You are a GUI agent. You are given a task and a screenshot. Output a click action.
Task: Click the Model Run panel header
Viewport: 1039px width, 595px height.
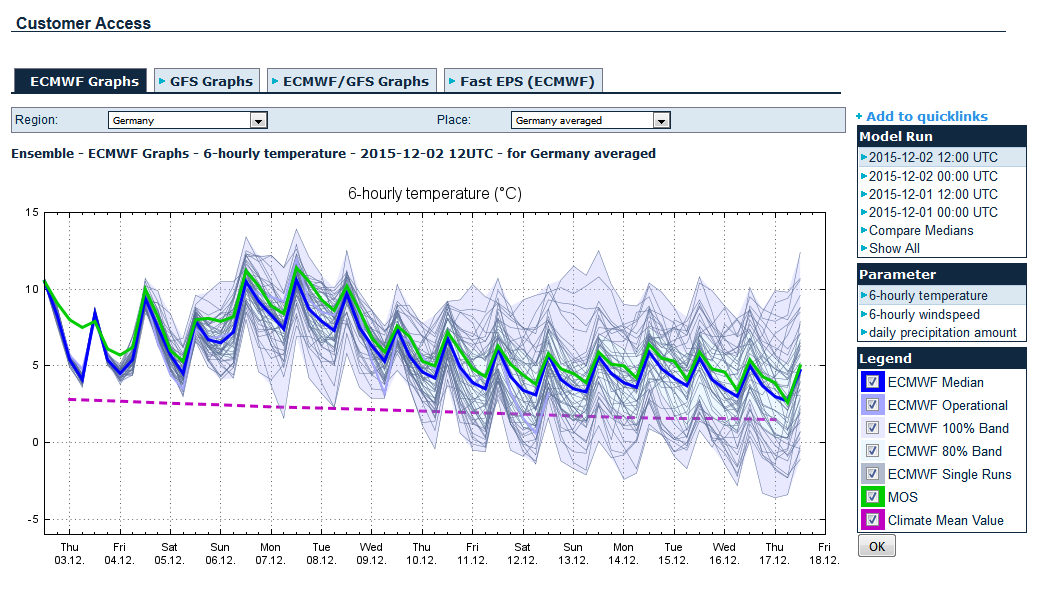(942, 136)
